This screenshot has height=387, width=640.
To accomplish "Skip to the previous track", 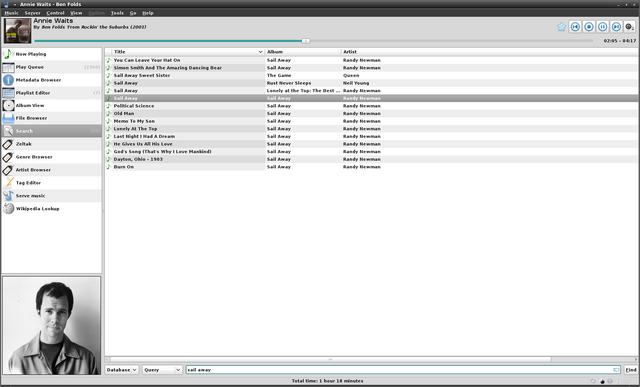I will (575, 27).
